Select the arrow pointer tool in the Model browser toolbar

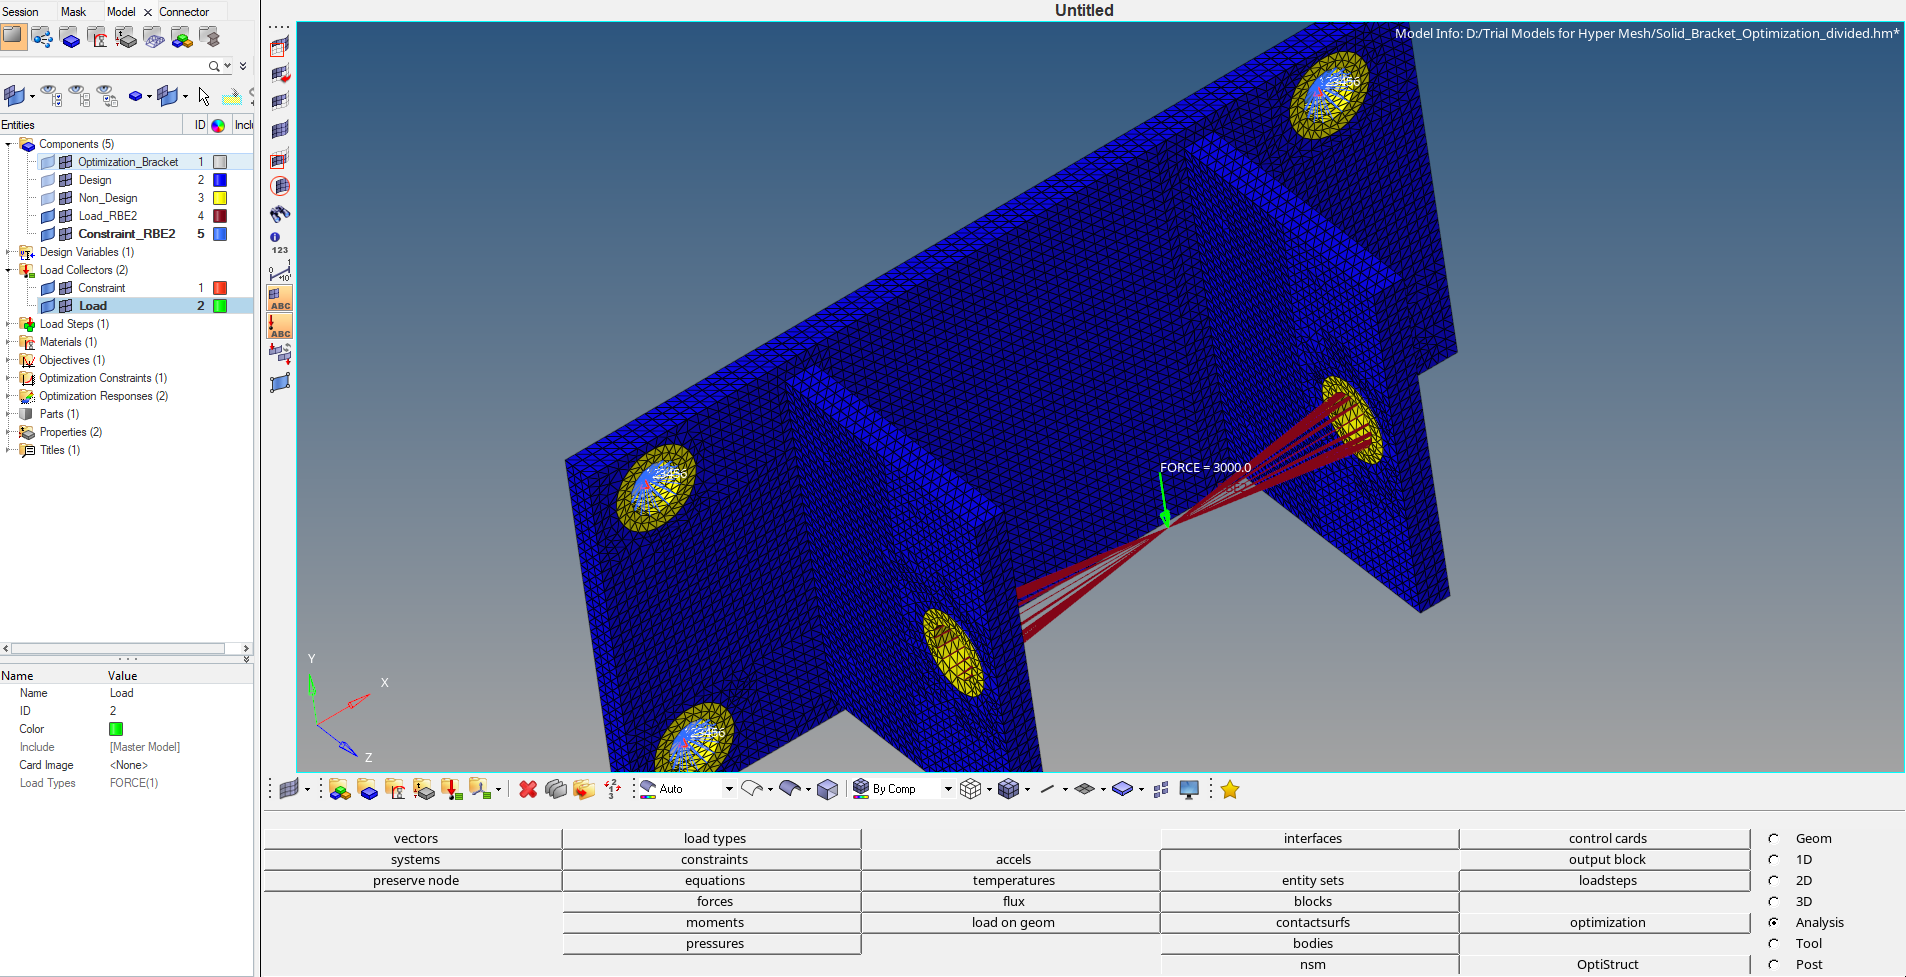click(x=204, y=96)
